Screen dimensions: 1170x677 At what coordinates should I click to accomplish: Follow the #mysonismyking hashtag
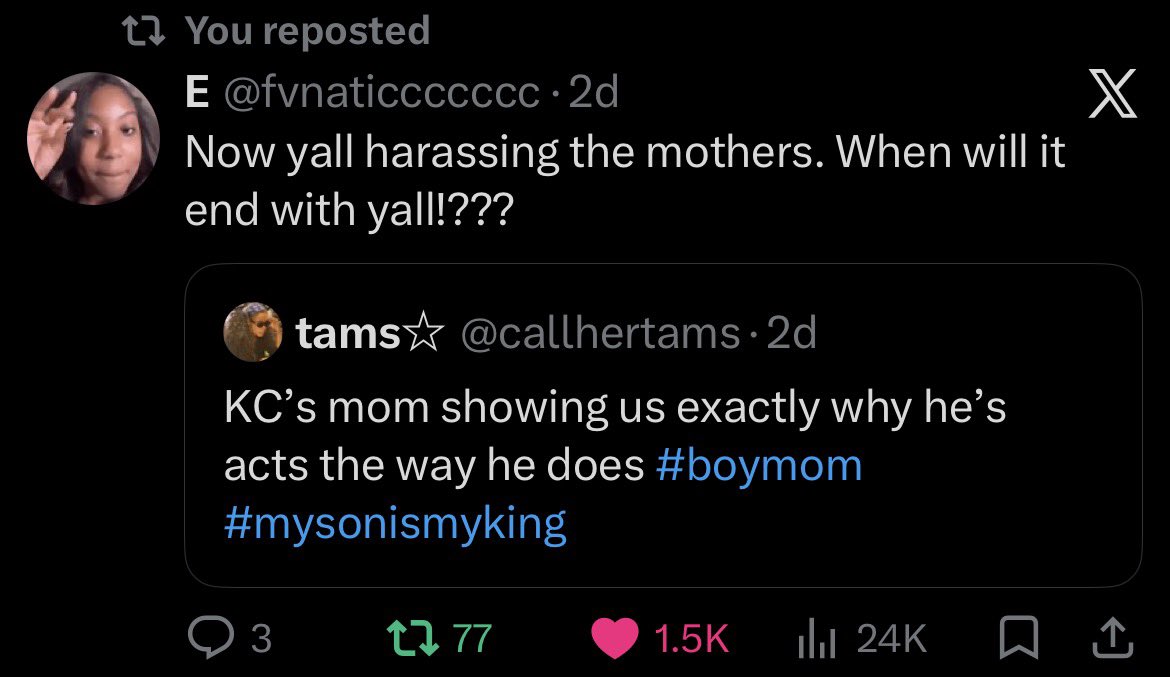click(395, 523)
